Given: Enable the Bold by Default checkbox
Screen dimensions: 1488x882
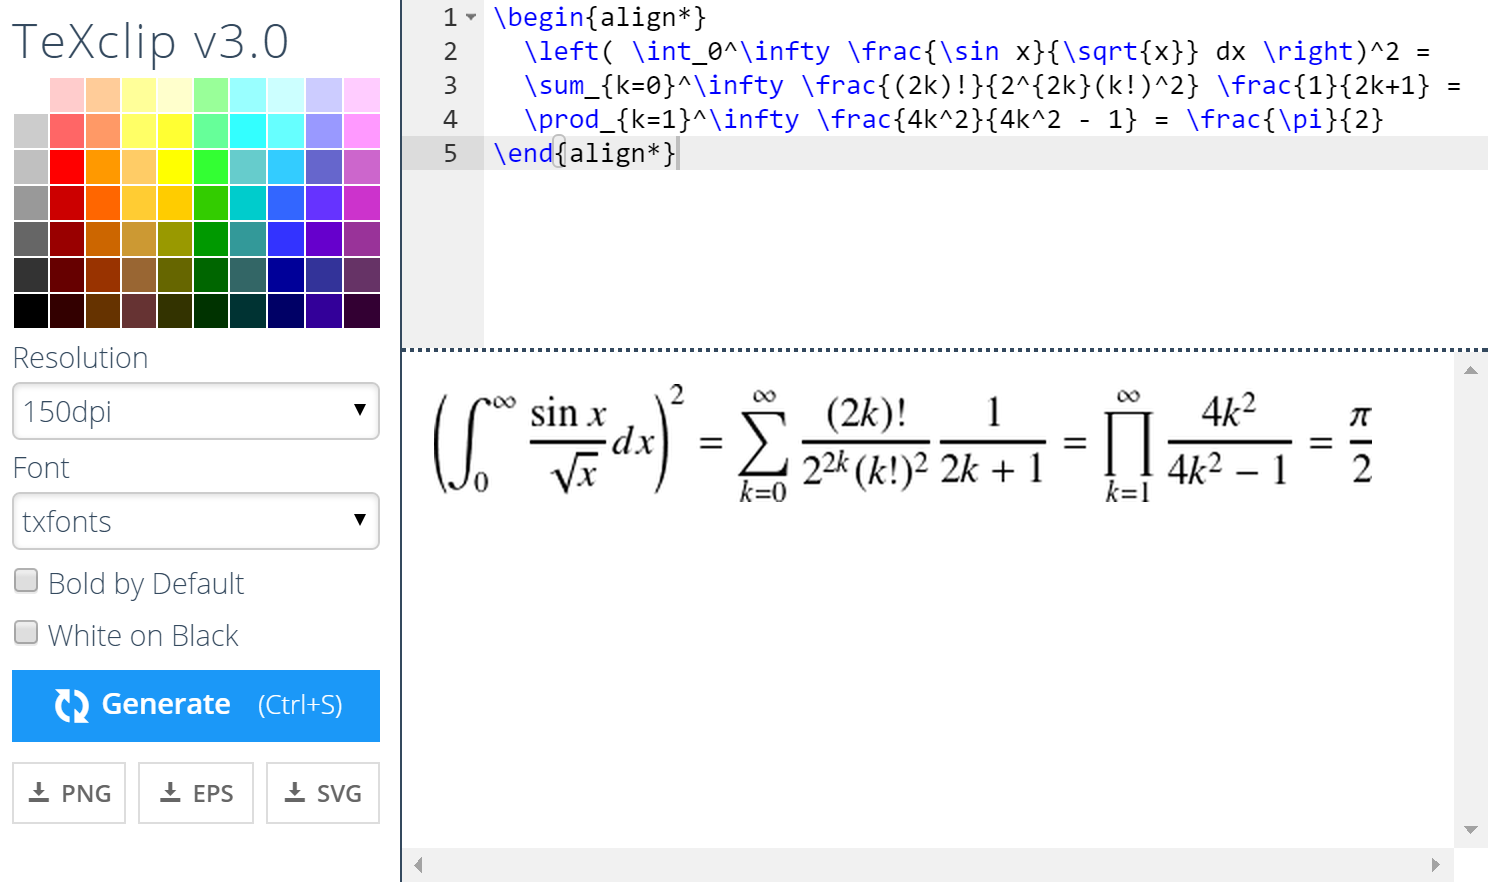Looking at the screenshot, I should [x=26, y=581].
